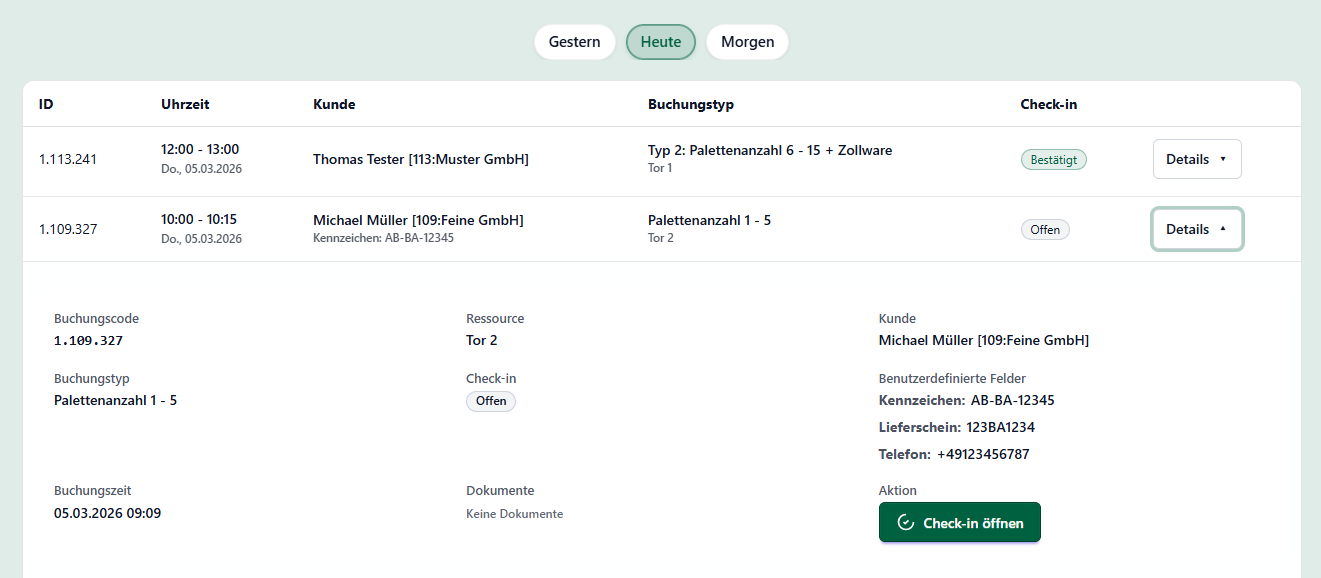Click the Bestätigt status badge
1321x578 pixels.
point(1053,159)
